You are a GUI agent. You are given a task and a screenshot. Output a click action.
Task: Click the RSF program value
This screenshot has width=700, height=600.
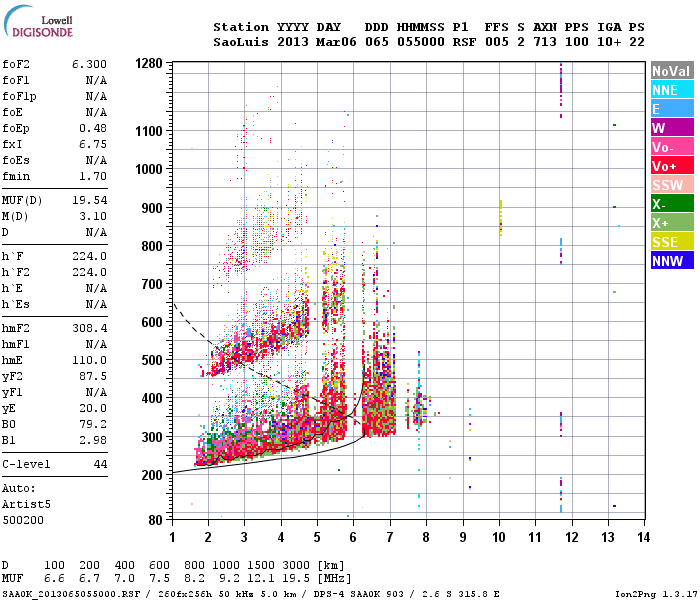[464, 42]
